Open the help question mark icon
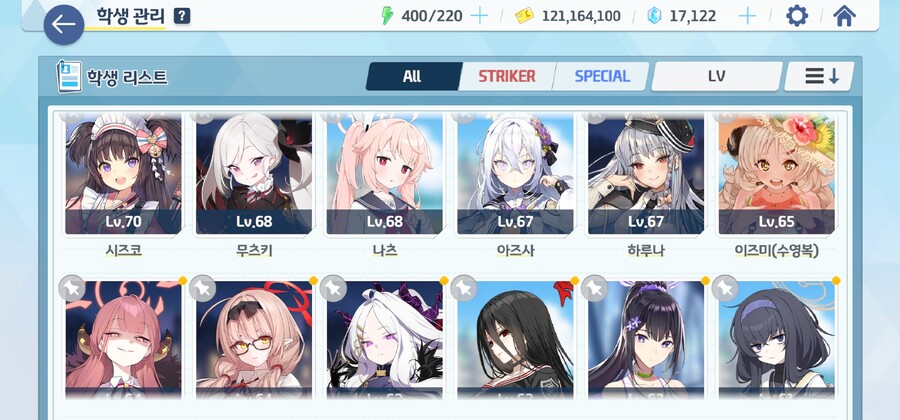This screenshot has width=900, height=420. [x=182, y=17]
